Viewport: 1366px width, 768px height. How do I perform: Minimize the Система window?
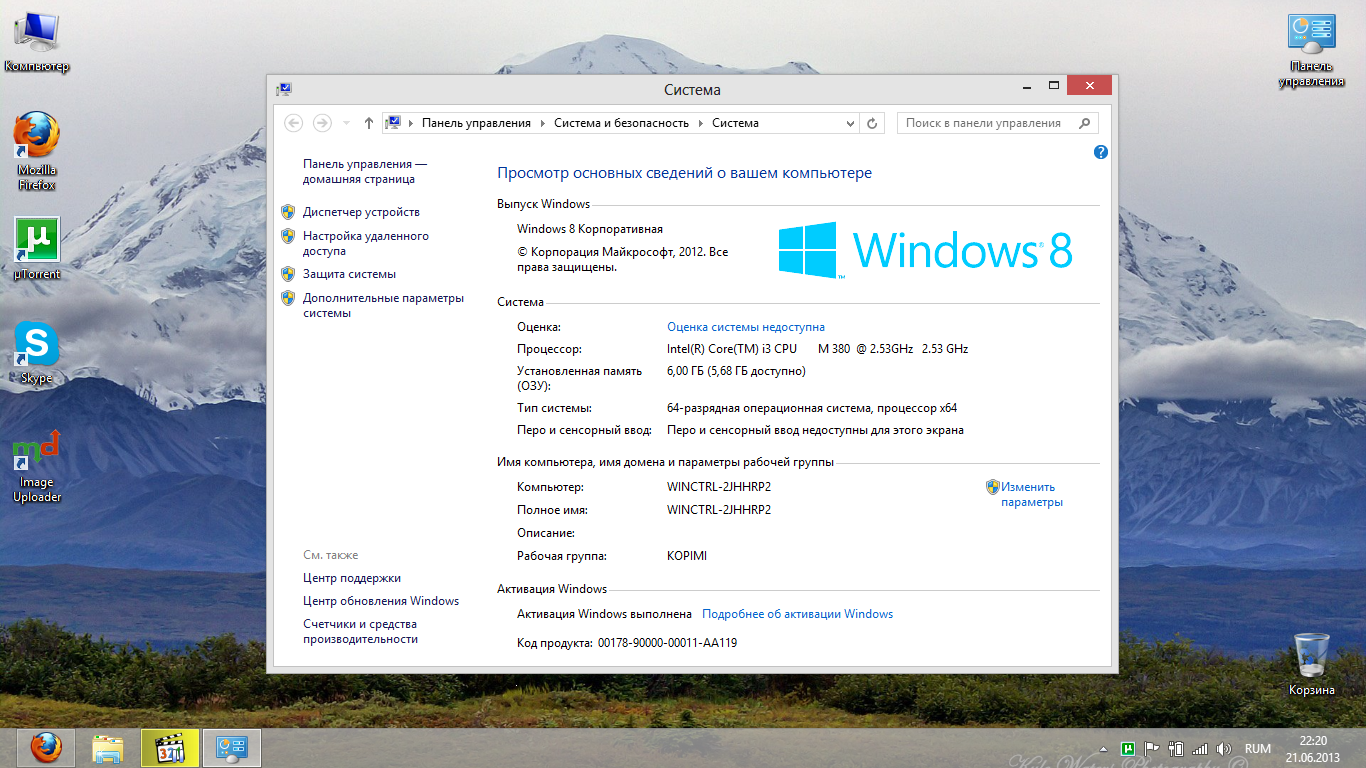click(1028, 86)
